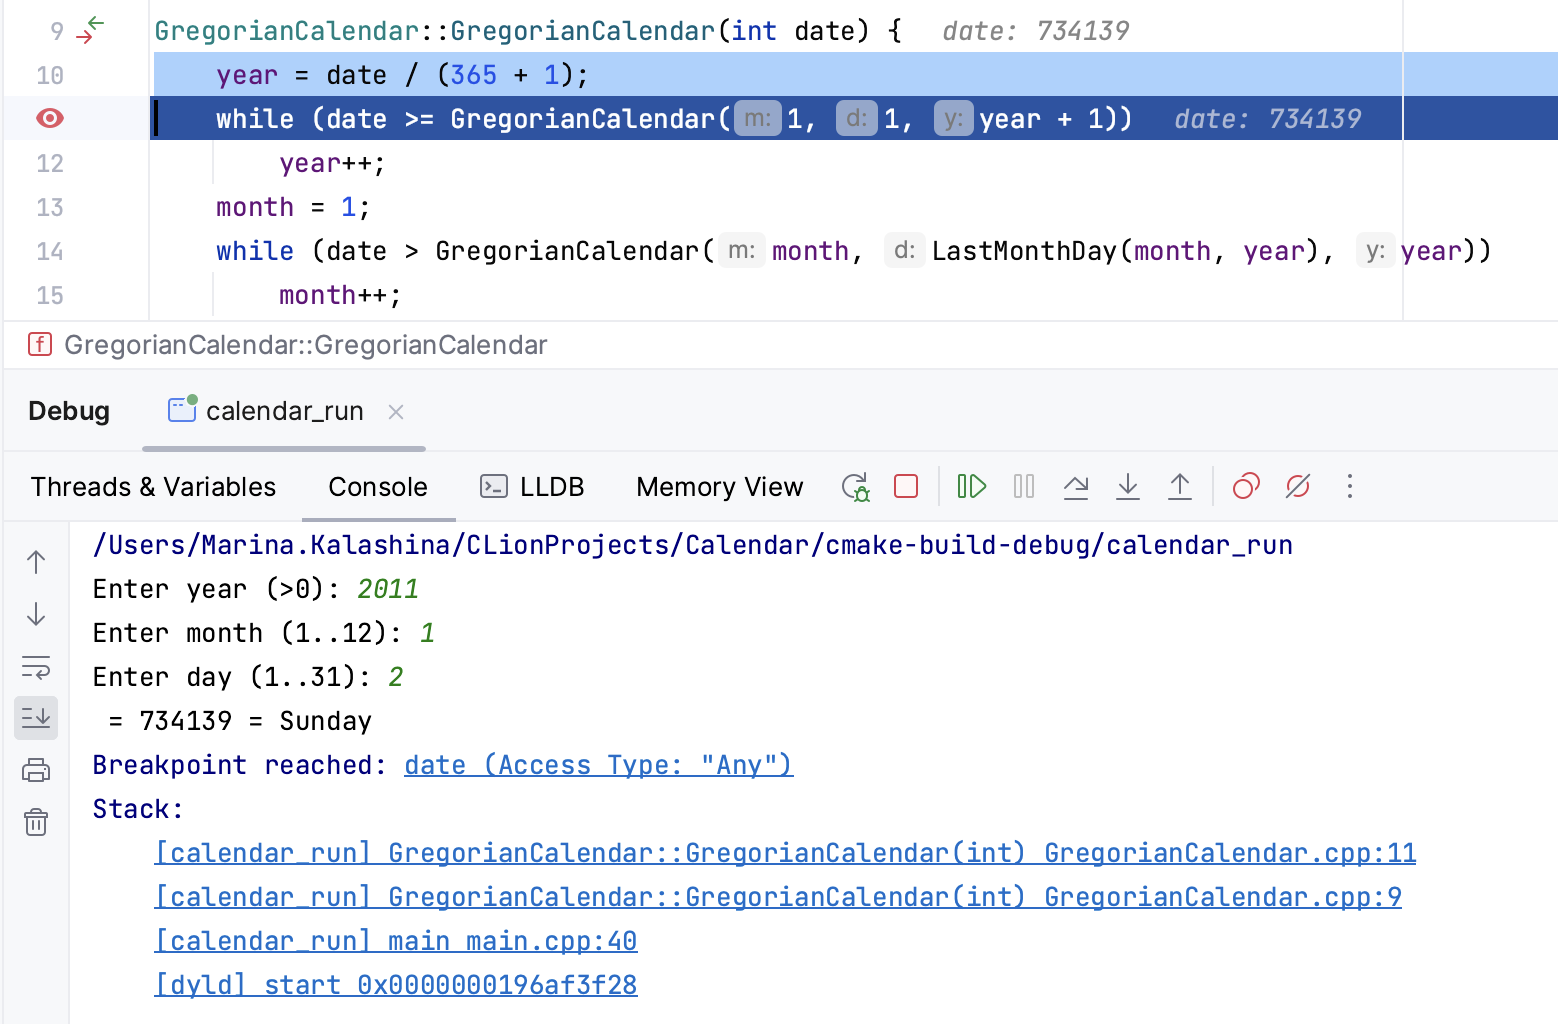Viewport: 1558px width, 1024px height.
Task: Click the Rerun debug calendar_run icon
Action: [855, 487]
